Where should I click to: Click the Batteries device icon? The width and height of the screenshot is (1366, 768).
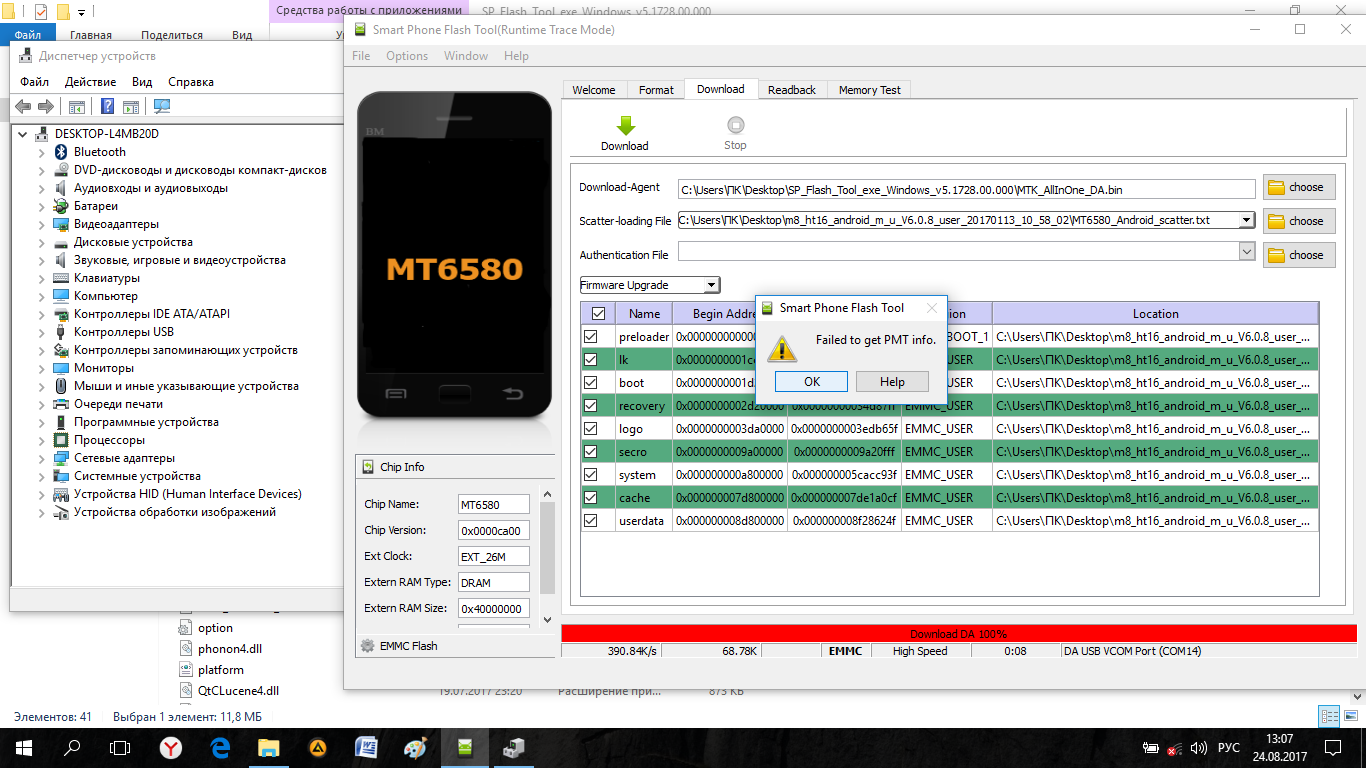point(61,206)
